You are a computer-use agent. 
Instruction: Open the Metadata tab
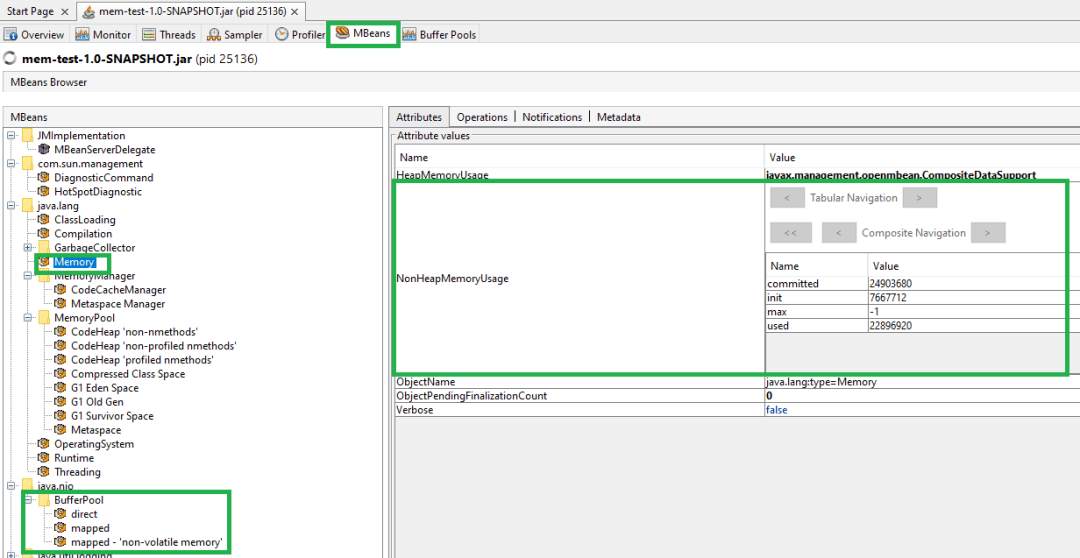pyautogui.click(x=619, y=117)
